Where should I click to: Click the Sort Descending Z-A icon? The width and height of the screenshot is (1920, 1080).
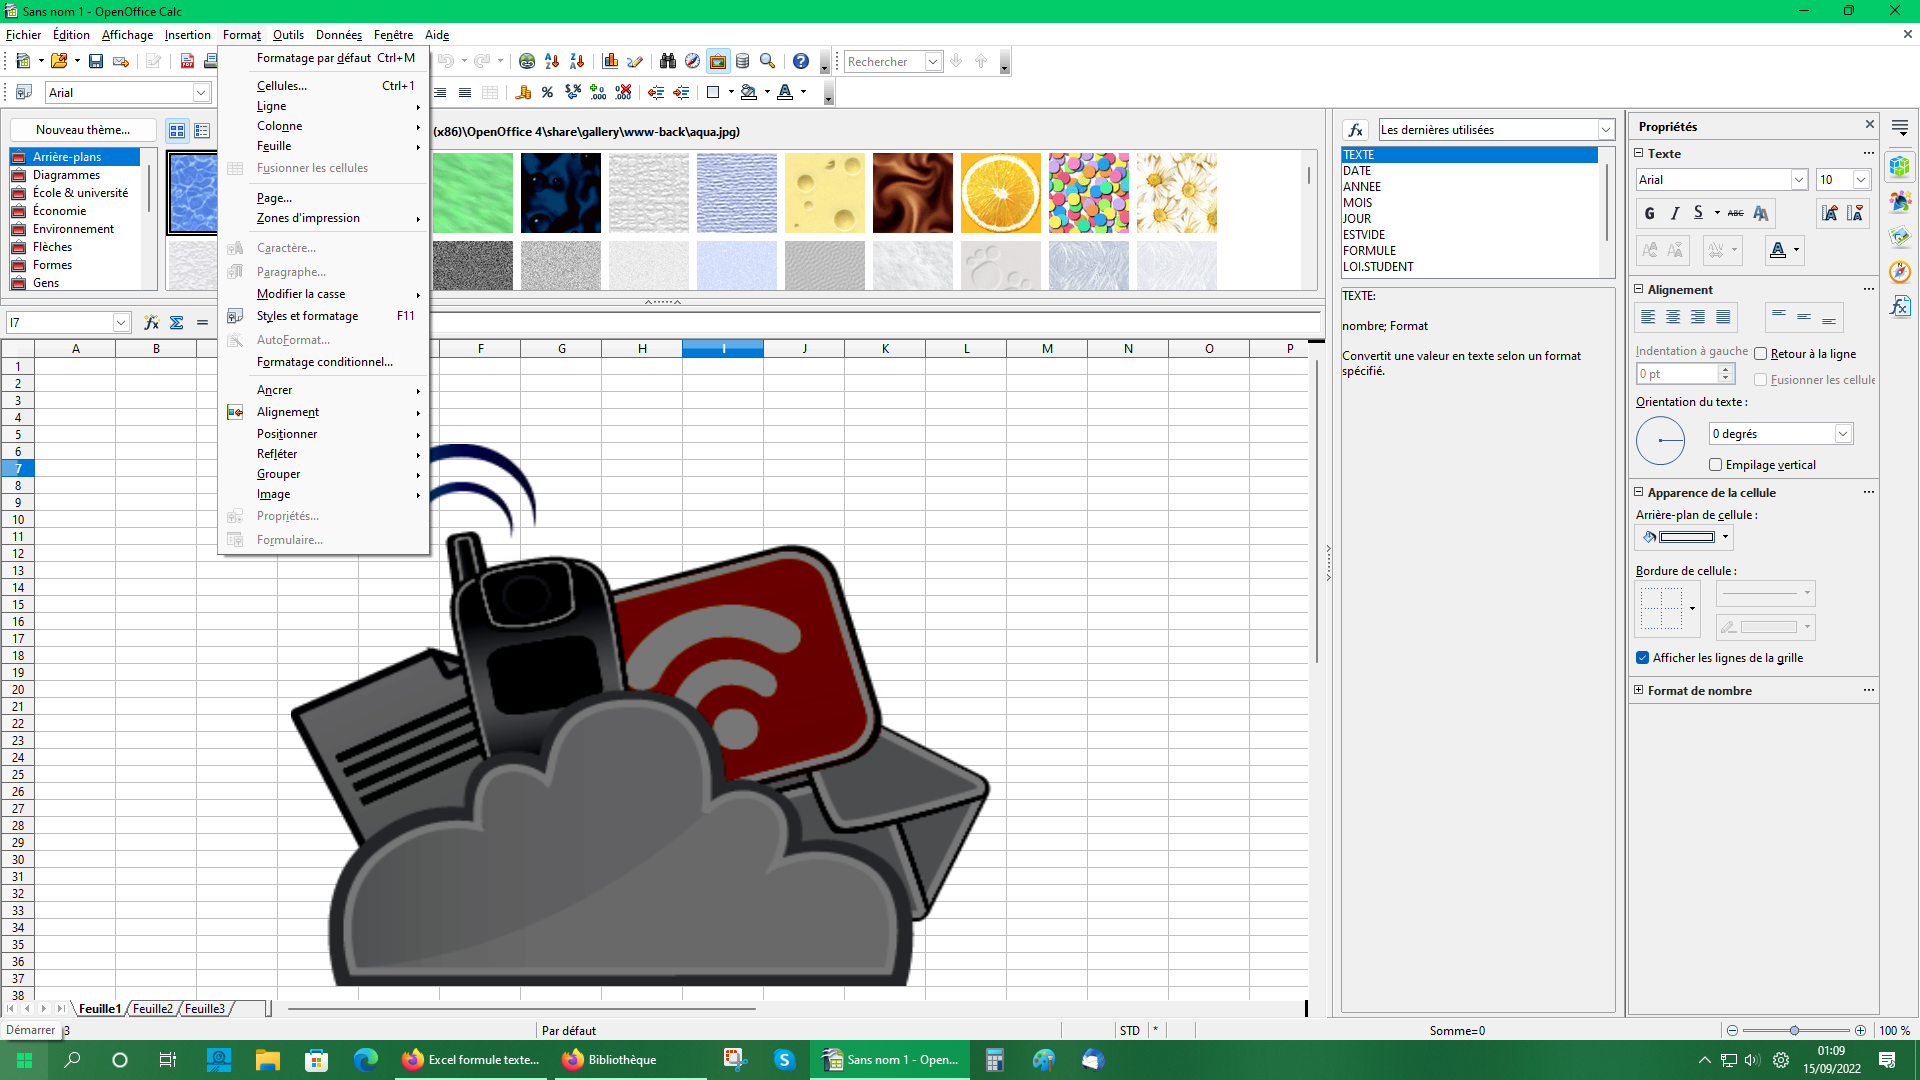click(x=576, y=61)
